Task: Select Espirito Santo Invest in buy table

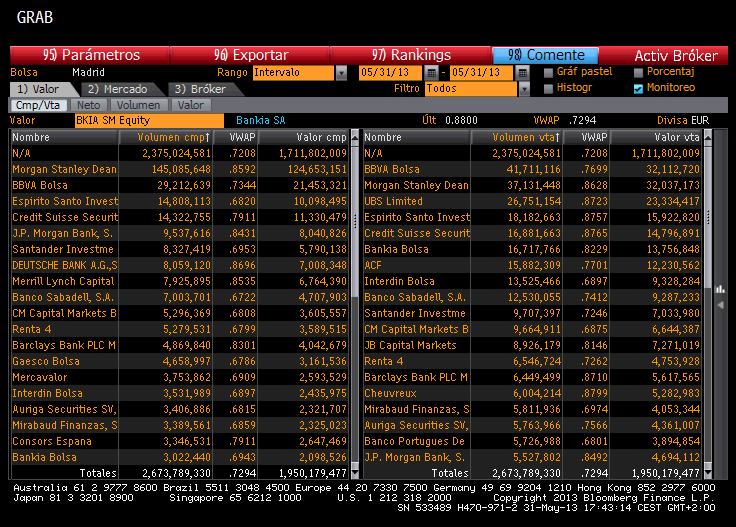Action: 180,201
